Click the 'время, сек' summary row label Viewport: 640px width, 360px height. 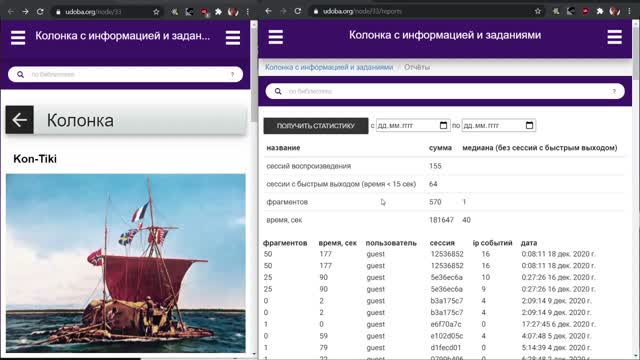click(x=284, y=220)
